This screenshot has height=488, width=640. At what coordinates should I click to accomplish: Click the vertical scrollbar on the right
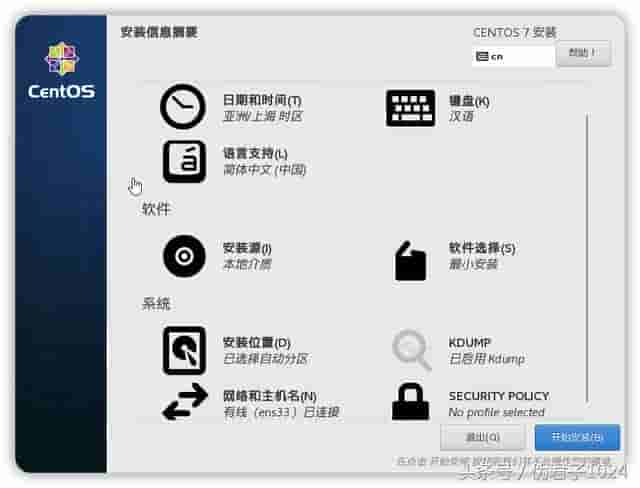[587, 259]
